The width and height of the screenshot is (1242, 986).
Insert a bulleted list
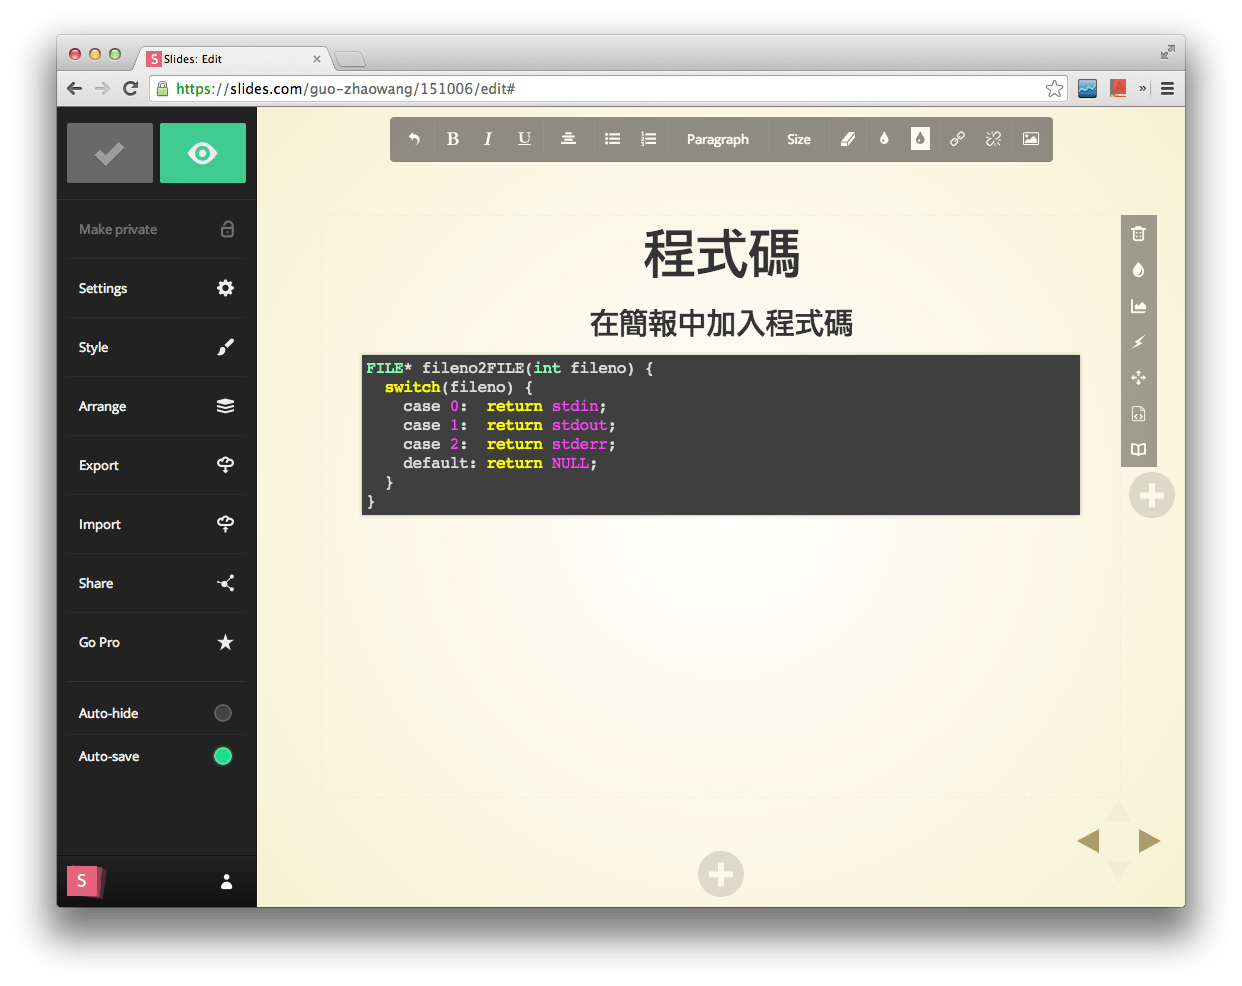click(613, 139)
